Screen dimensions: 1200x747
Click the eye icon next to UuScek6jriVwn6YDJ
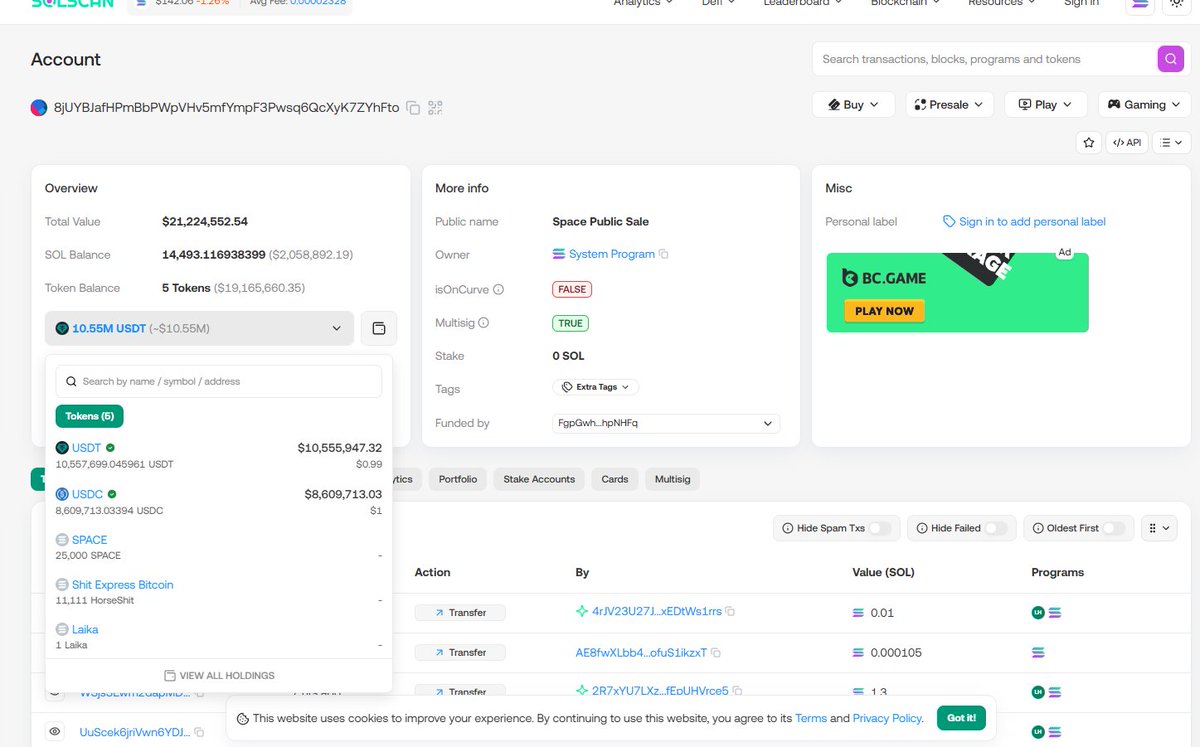click(55, 732)
